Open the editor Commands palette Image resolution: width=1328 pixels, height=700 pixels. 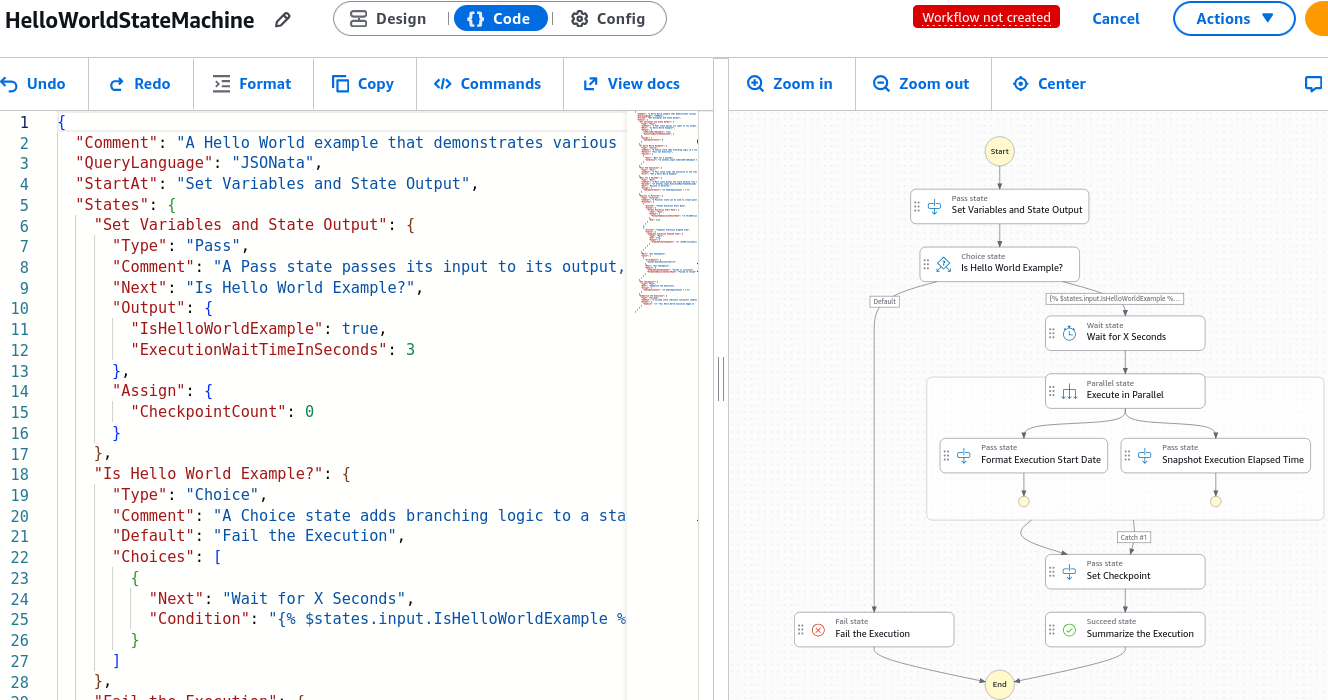[x=488, y=84]
